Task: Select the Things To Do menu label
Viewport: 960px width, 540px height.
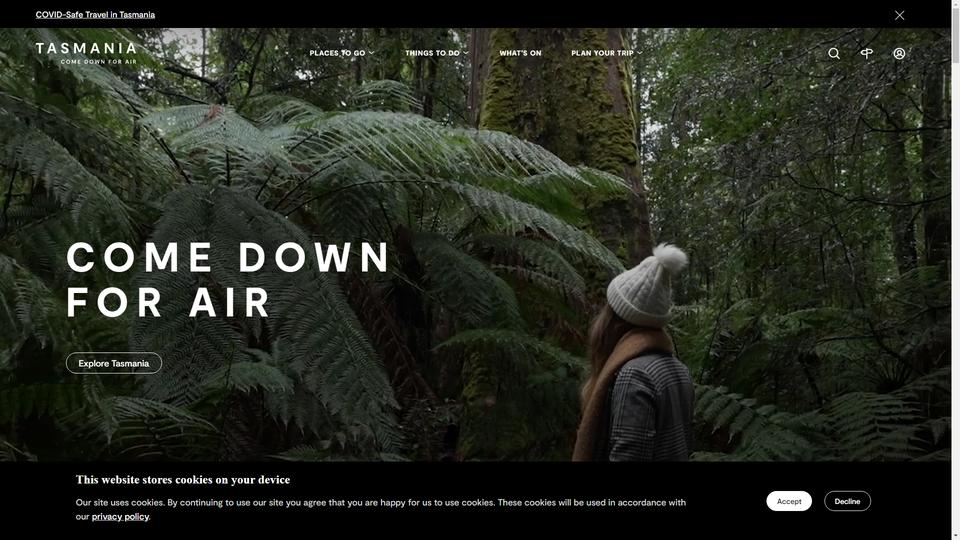Action: tap(432, 53)
